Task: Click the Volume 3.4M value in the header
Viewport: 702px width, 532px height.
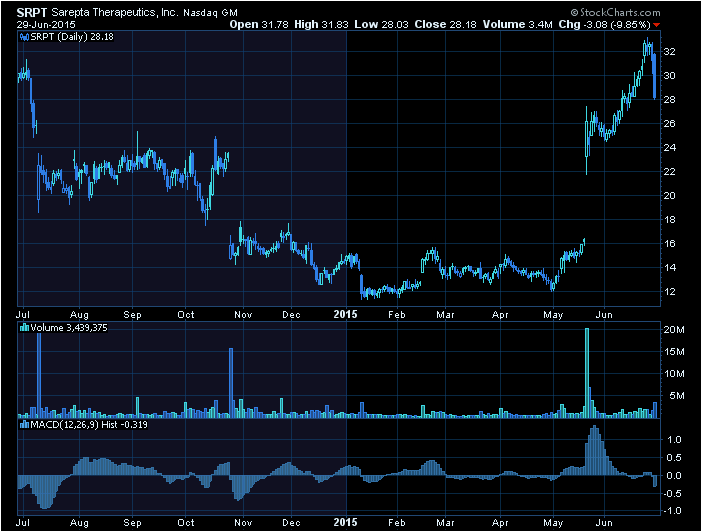Action: click(518, 25)
